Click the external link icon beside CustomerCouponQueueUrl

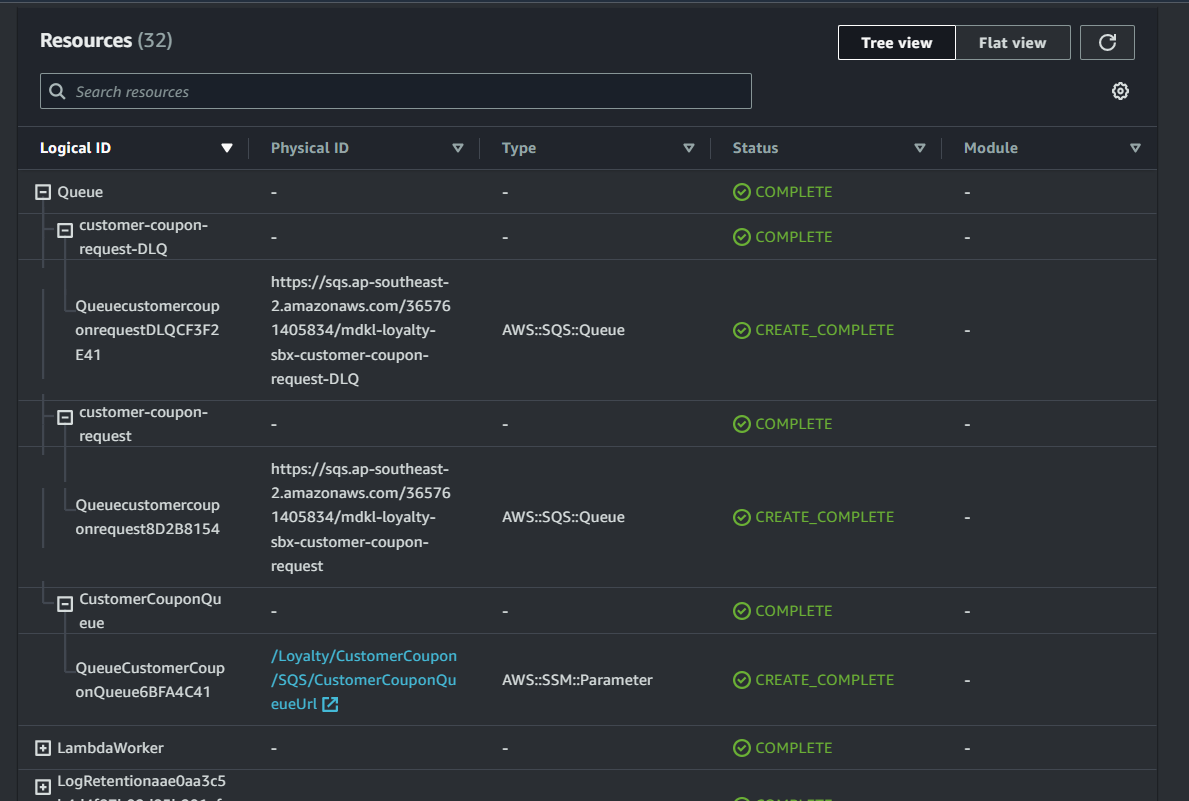click(x=330, y=705)
